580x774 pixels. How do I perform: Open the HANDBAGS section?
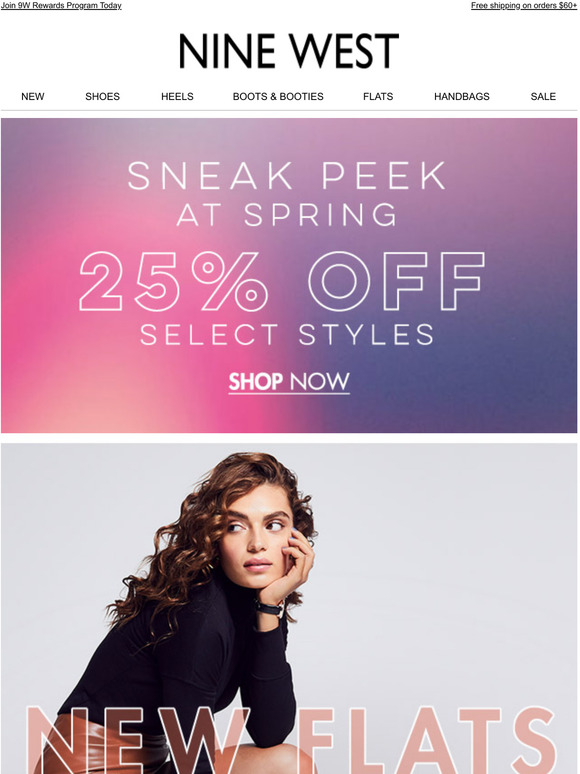462,97
